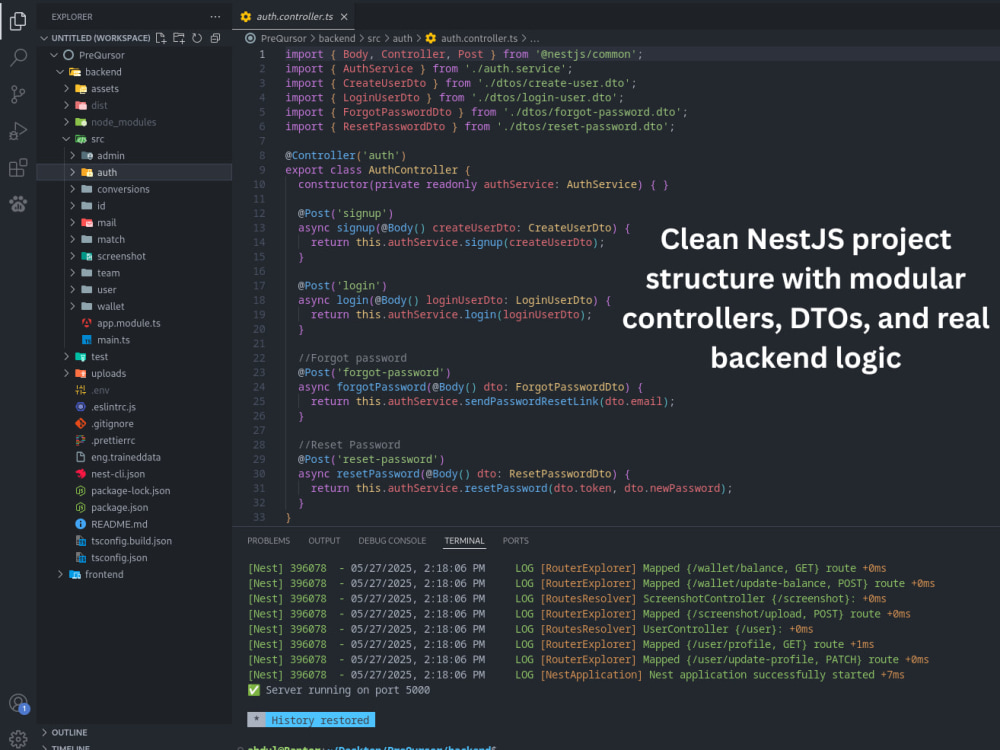Screen dimensions: 1000x750
Task: Switch to the PORTS panel tab
Action: click(515, 540)
